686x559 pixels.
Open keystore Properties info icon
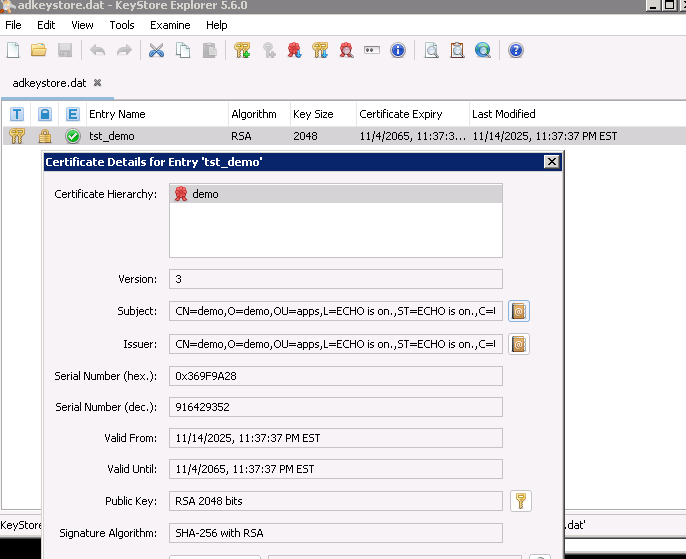coord(398,50)
